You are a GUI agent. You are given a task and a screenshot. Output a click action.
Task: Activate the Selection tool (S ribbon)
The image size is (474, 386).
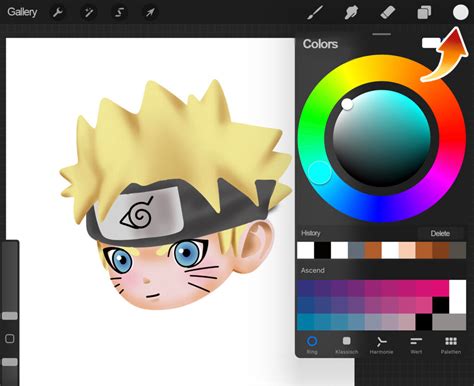(119, 13)
